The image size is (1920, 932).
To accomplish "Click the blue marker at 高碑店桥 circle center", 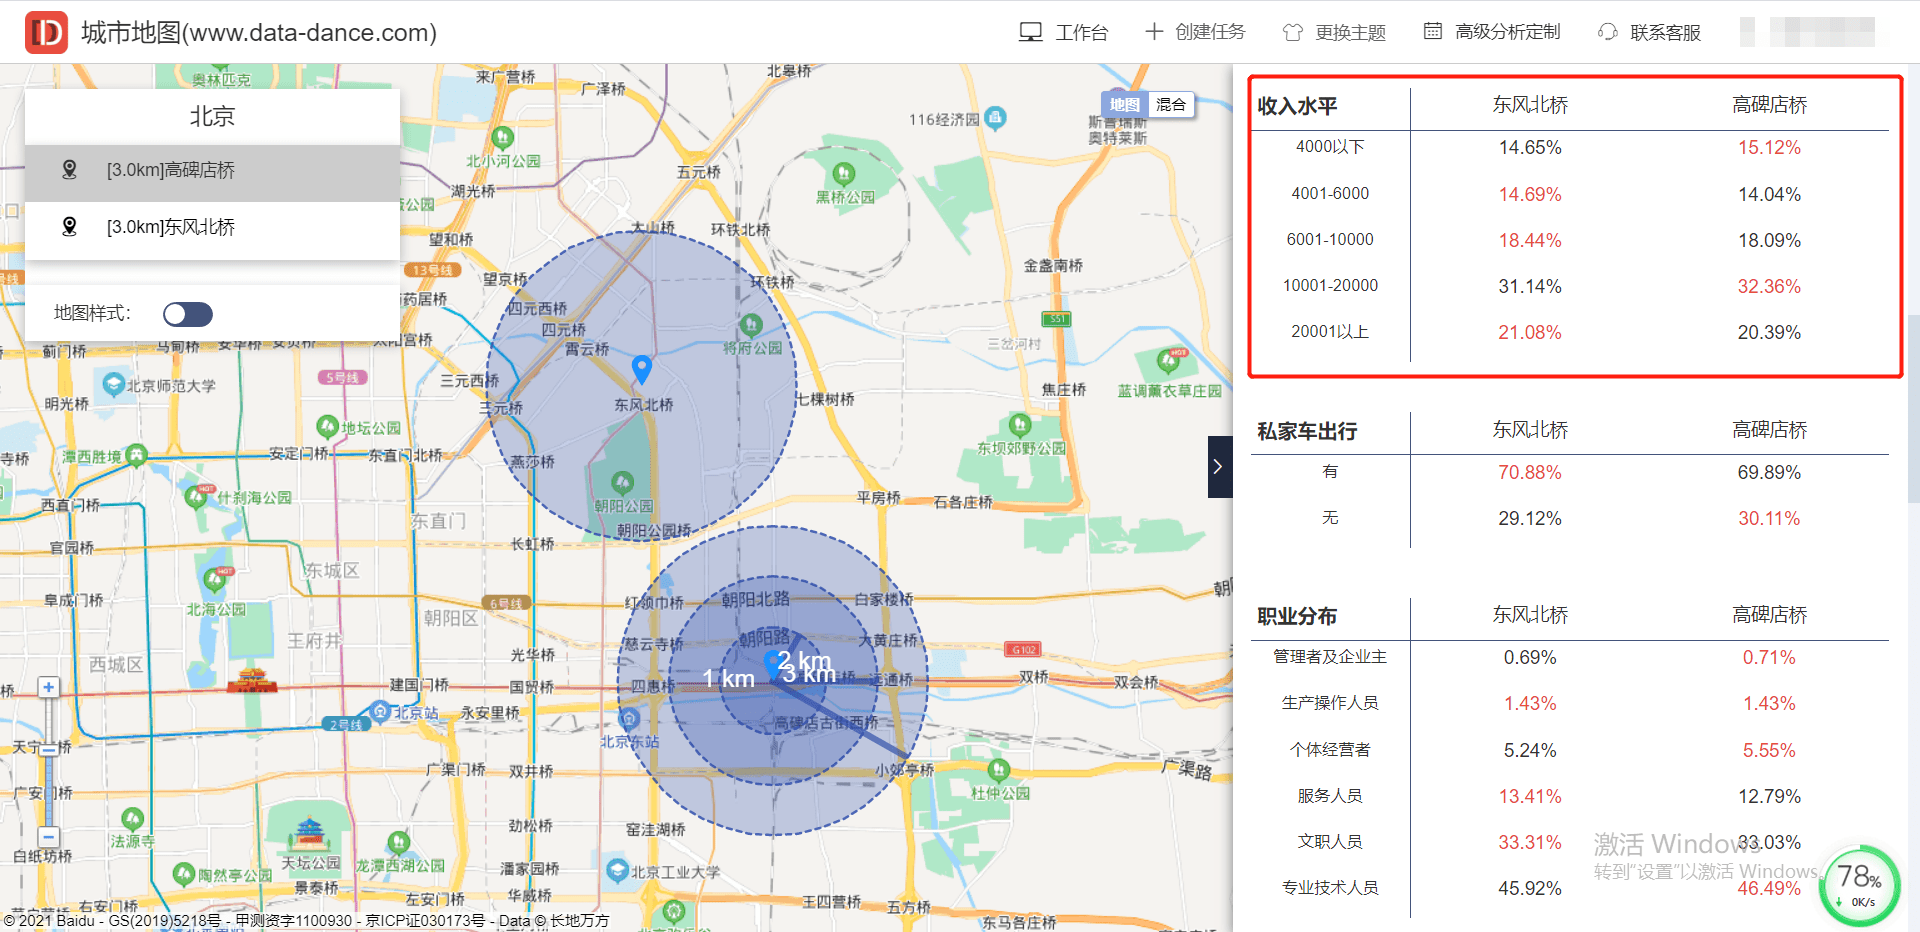I will [x=772, y=664].
